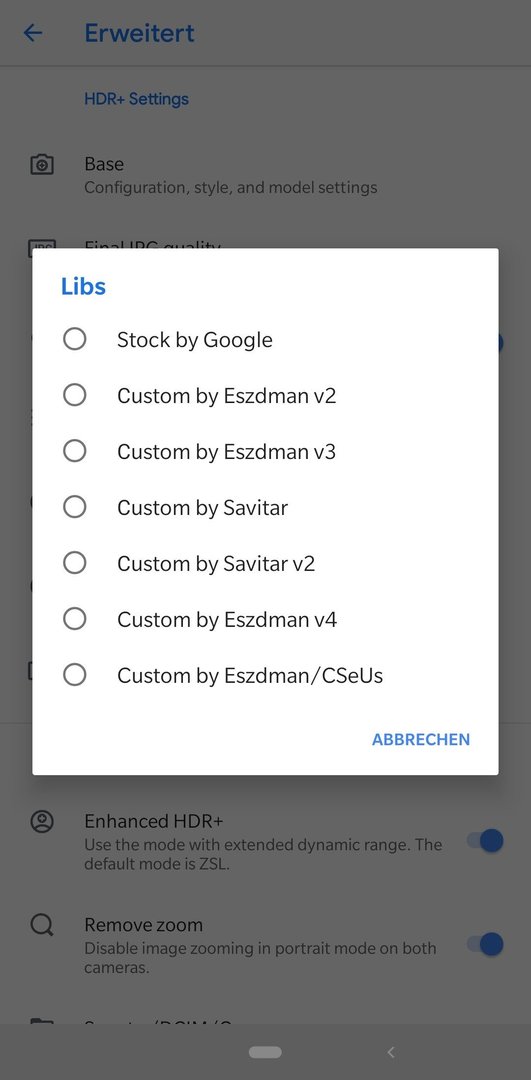
Task: Click the ABBRECHEN cancel button
Action: (x=421, y=739)
